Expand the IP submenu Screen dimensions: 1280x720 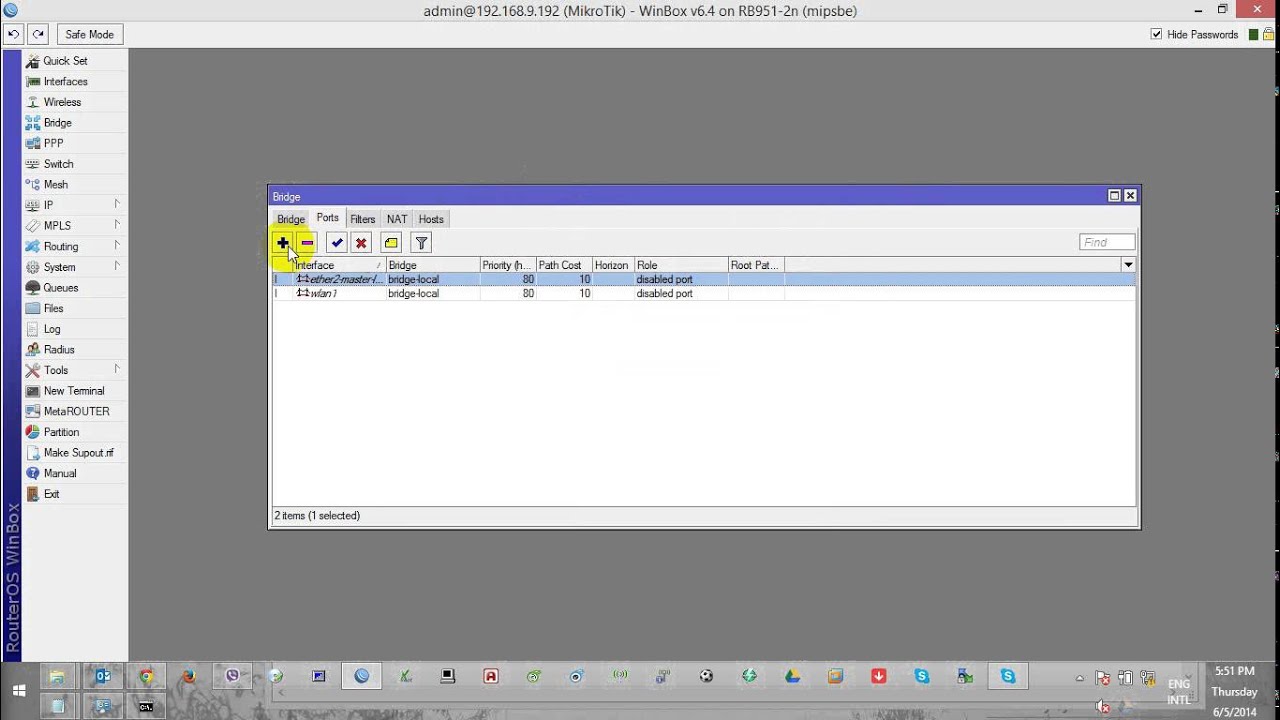click(x=75, y=205)
